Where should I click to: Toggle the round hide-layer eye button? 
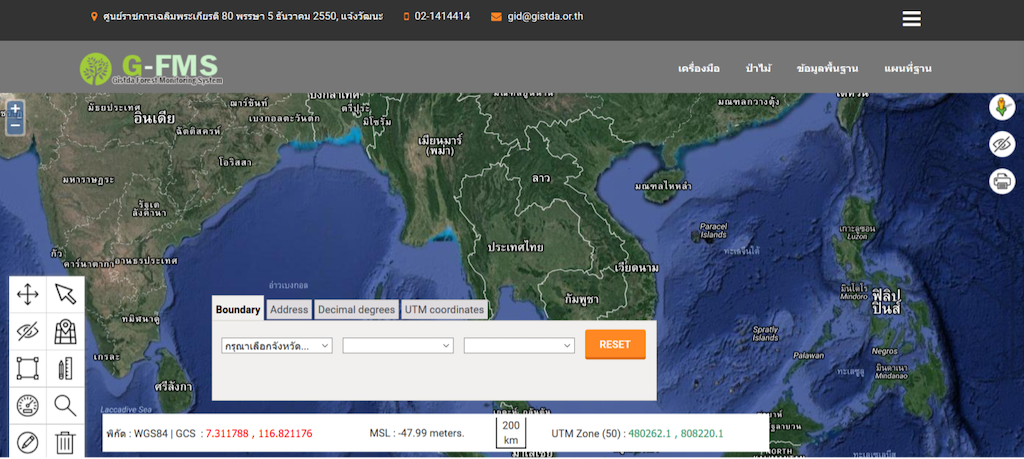pos(1001,144)
